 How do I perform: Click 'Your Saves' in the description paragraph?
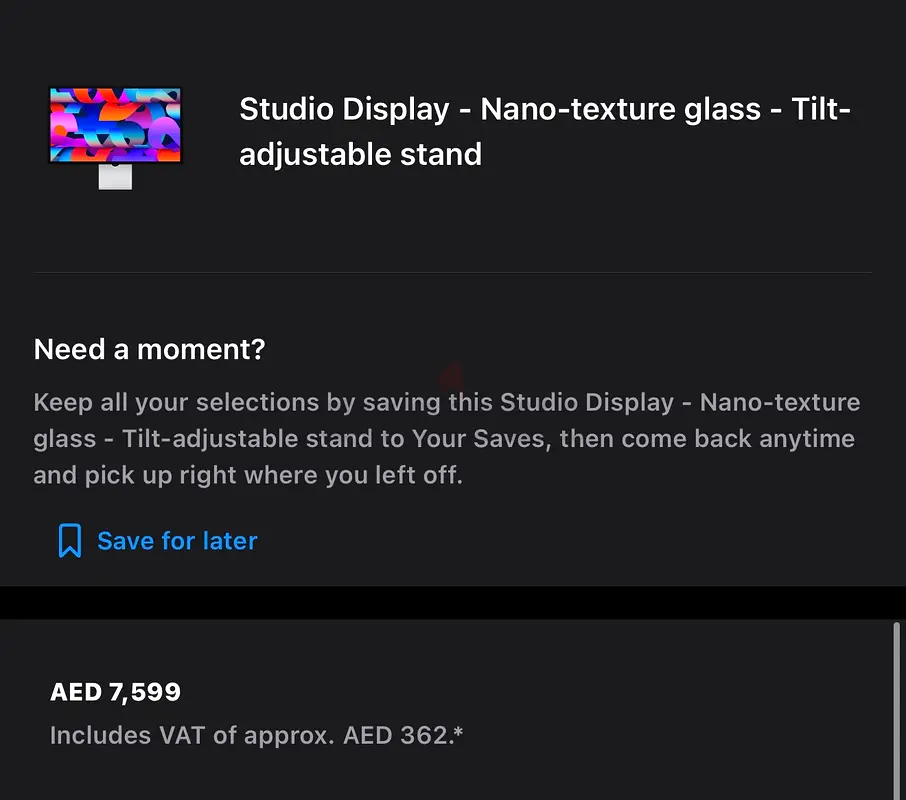point(478,439)
